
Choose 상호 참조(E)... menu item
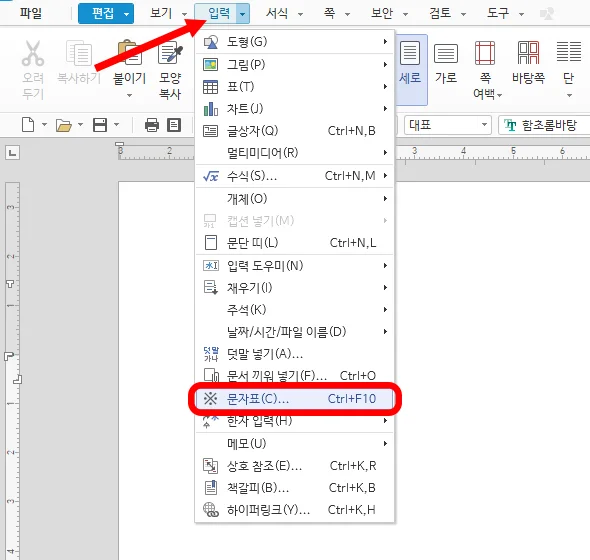click(295, 466)
